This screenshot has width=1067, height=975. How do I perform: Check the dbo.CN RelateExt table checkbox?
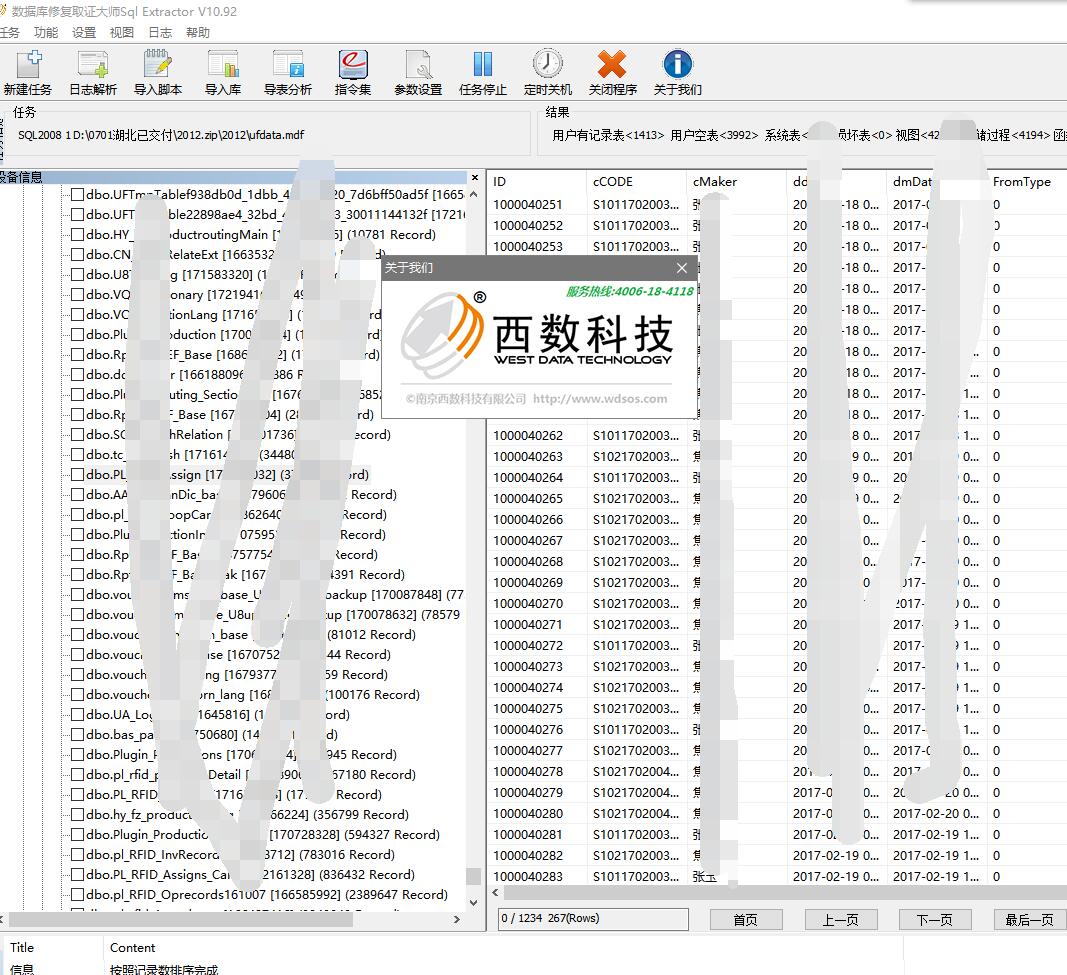[78, 254]
